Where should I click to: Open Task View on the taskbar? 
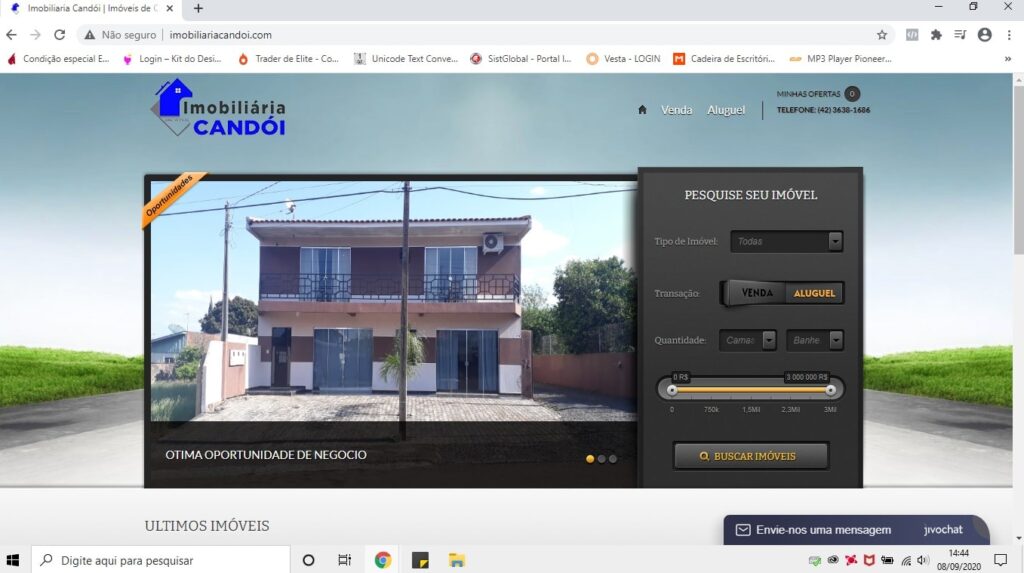pos(345,560)
